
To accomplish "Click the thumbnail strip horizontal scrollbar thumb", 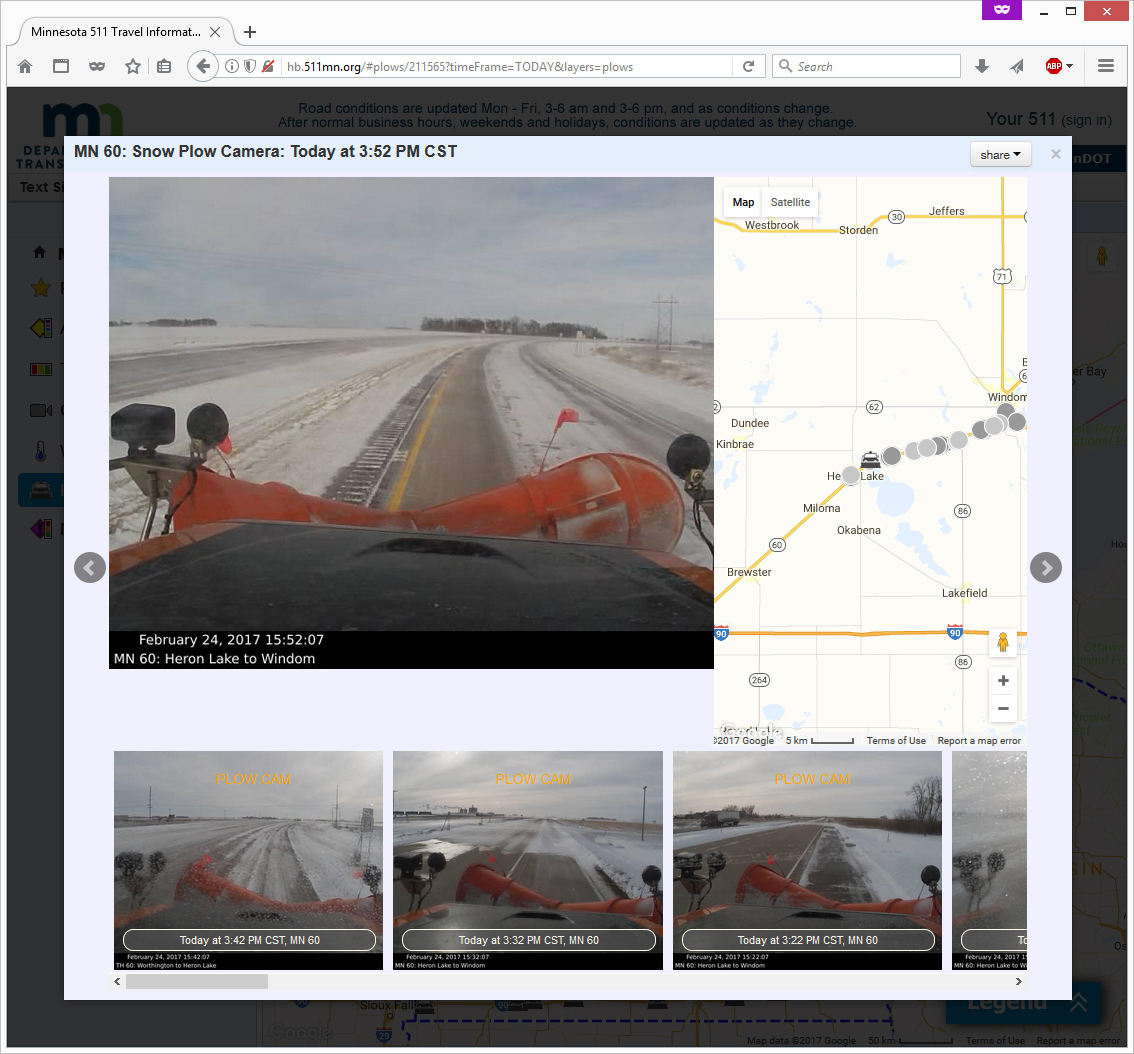I will (197, 982).
